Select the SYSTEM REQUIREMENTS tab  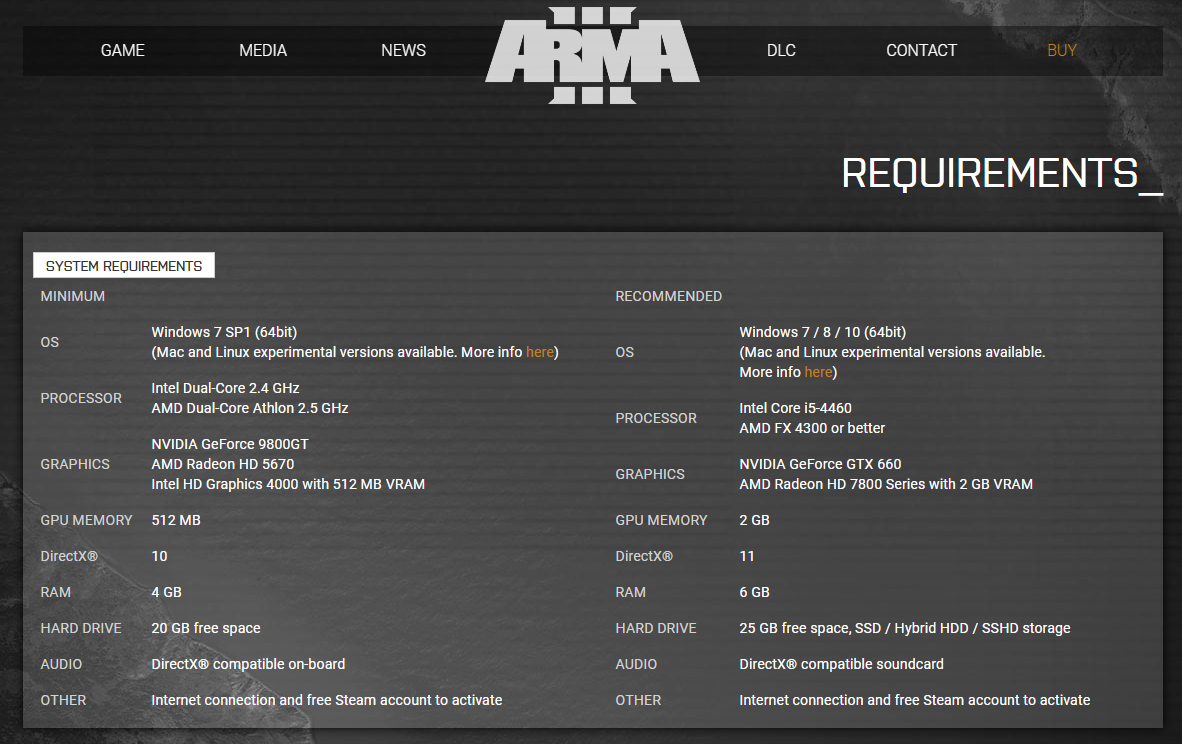tap(124, 265)
